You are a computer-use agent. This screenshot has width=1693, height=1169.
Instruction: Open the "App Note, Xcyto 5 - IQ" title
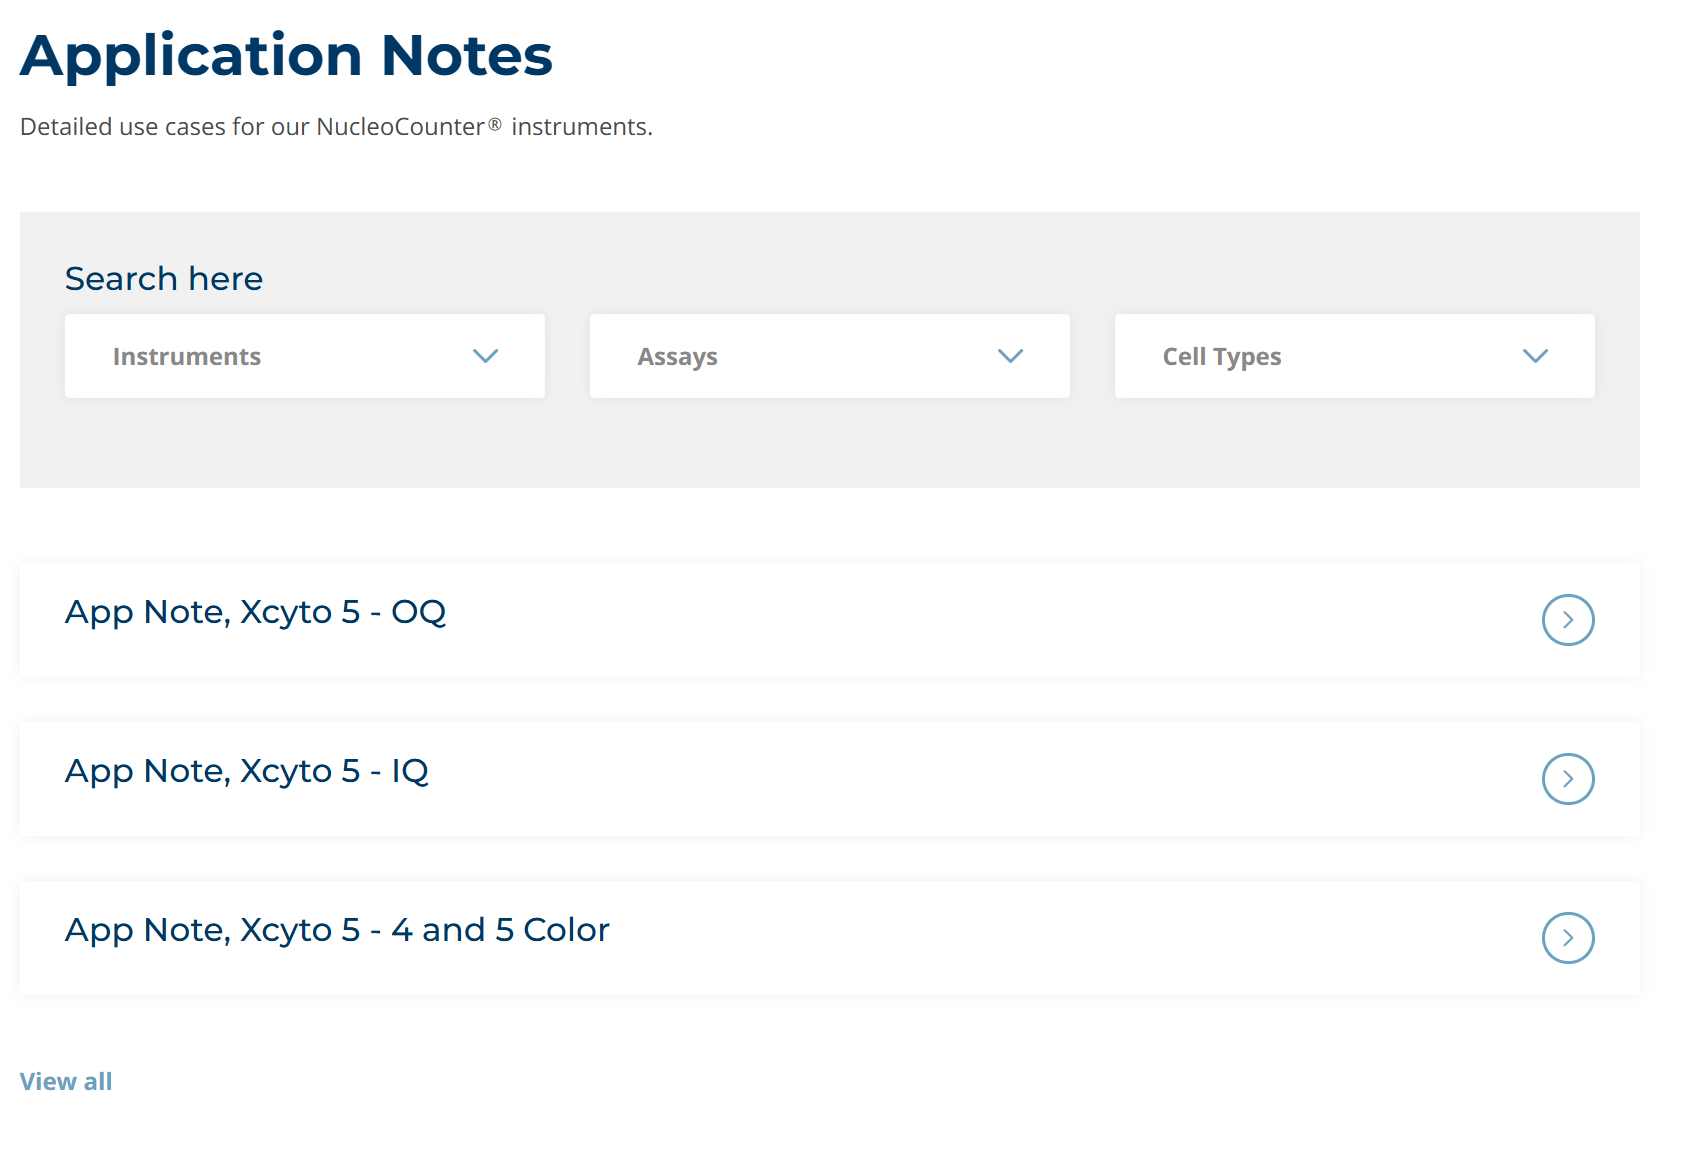(246, 771)
